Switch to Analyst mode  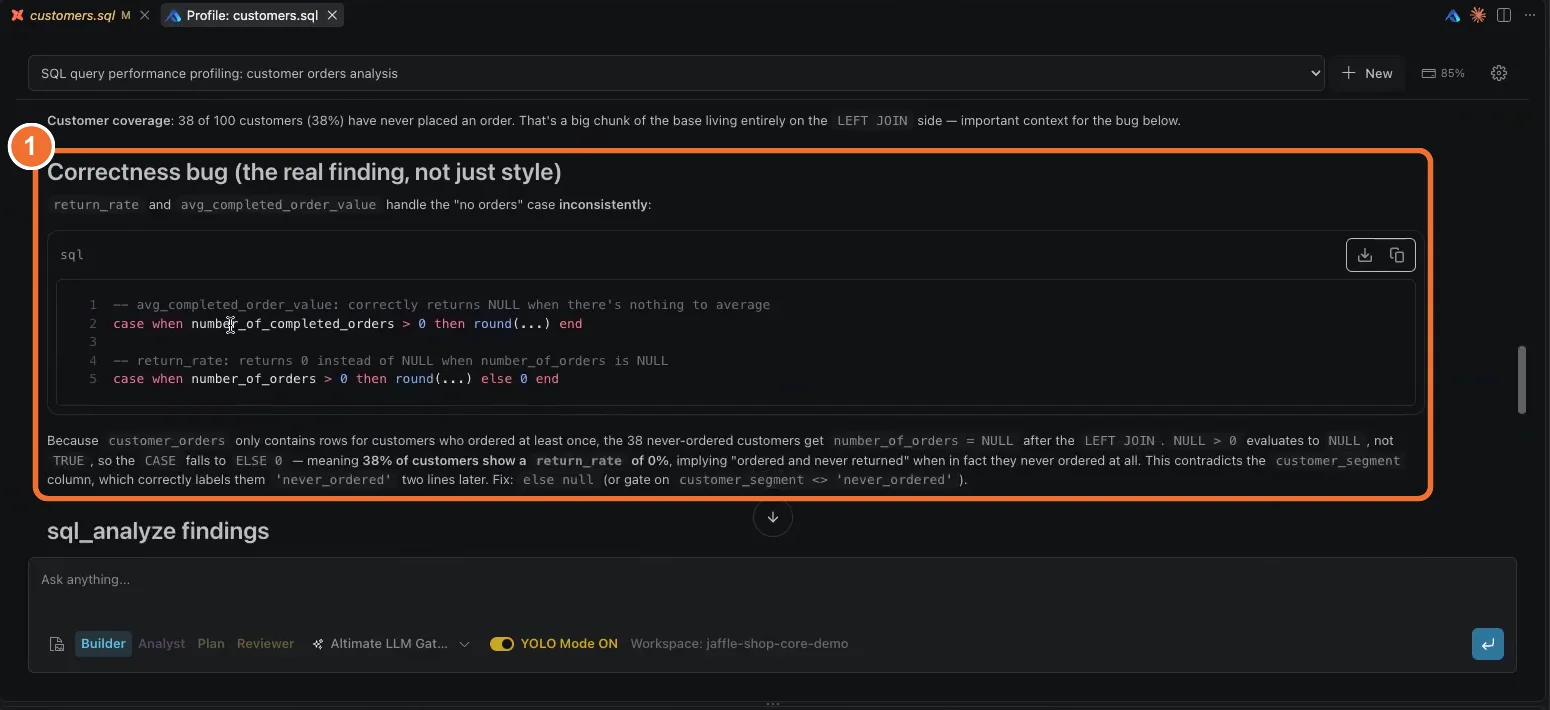(x=162, y=644)
